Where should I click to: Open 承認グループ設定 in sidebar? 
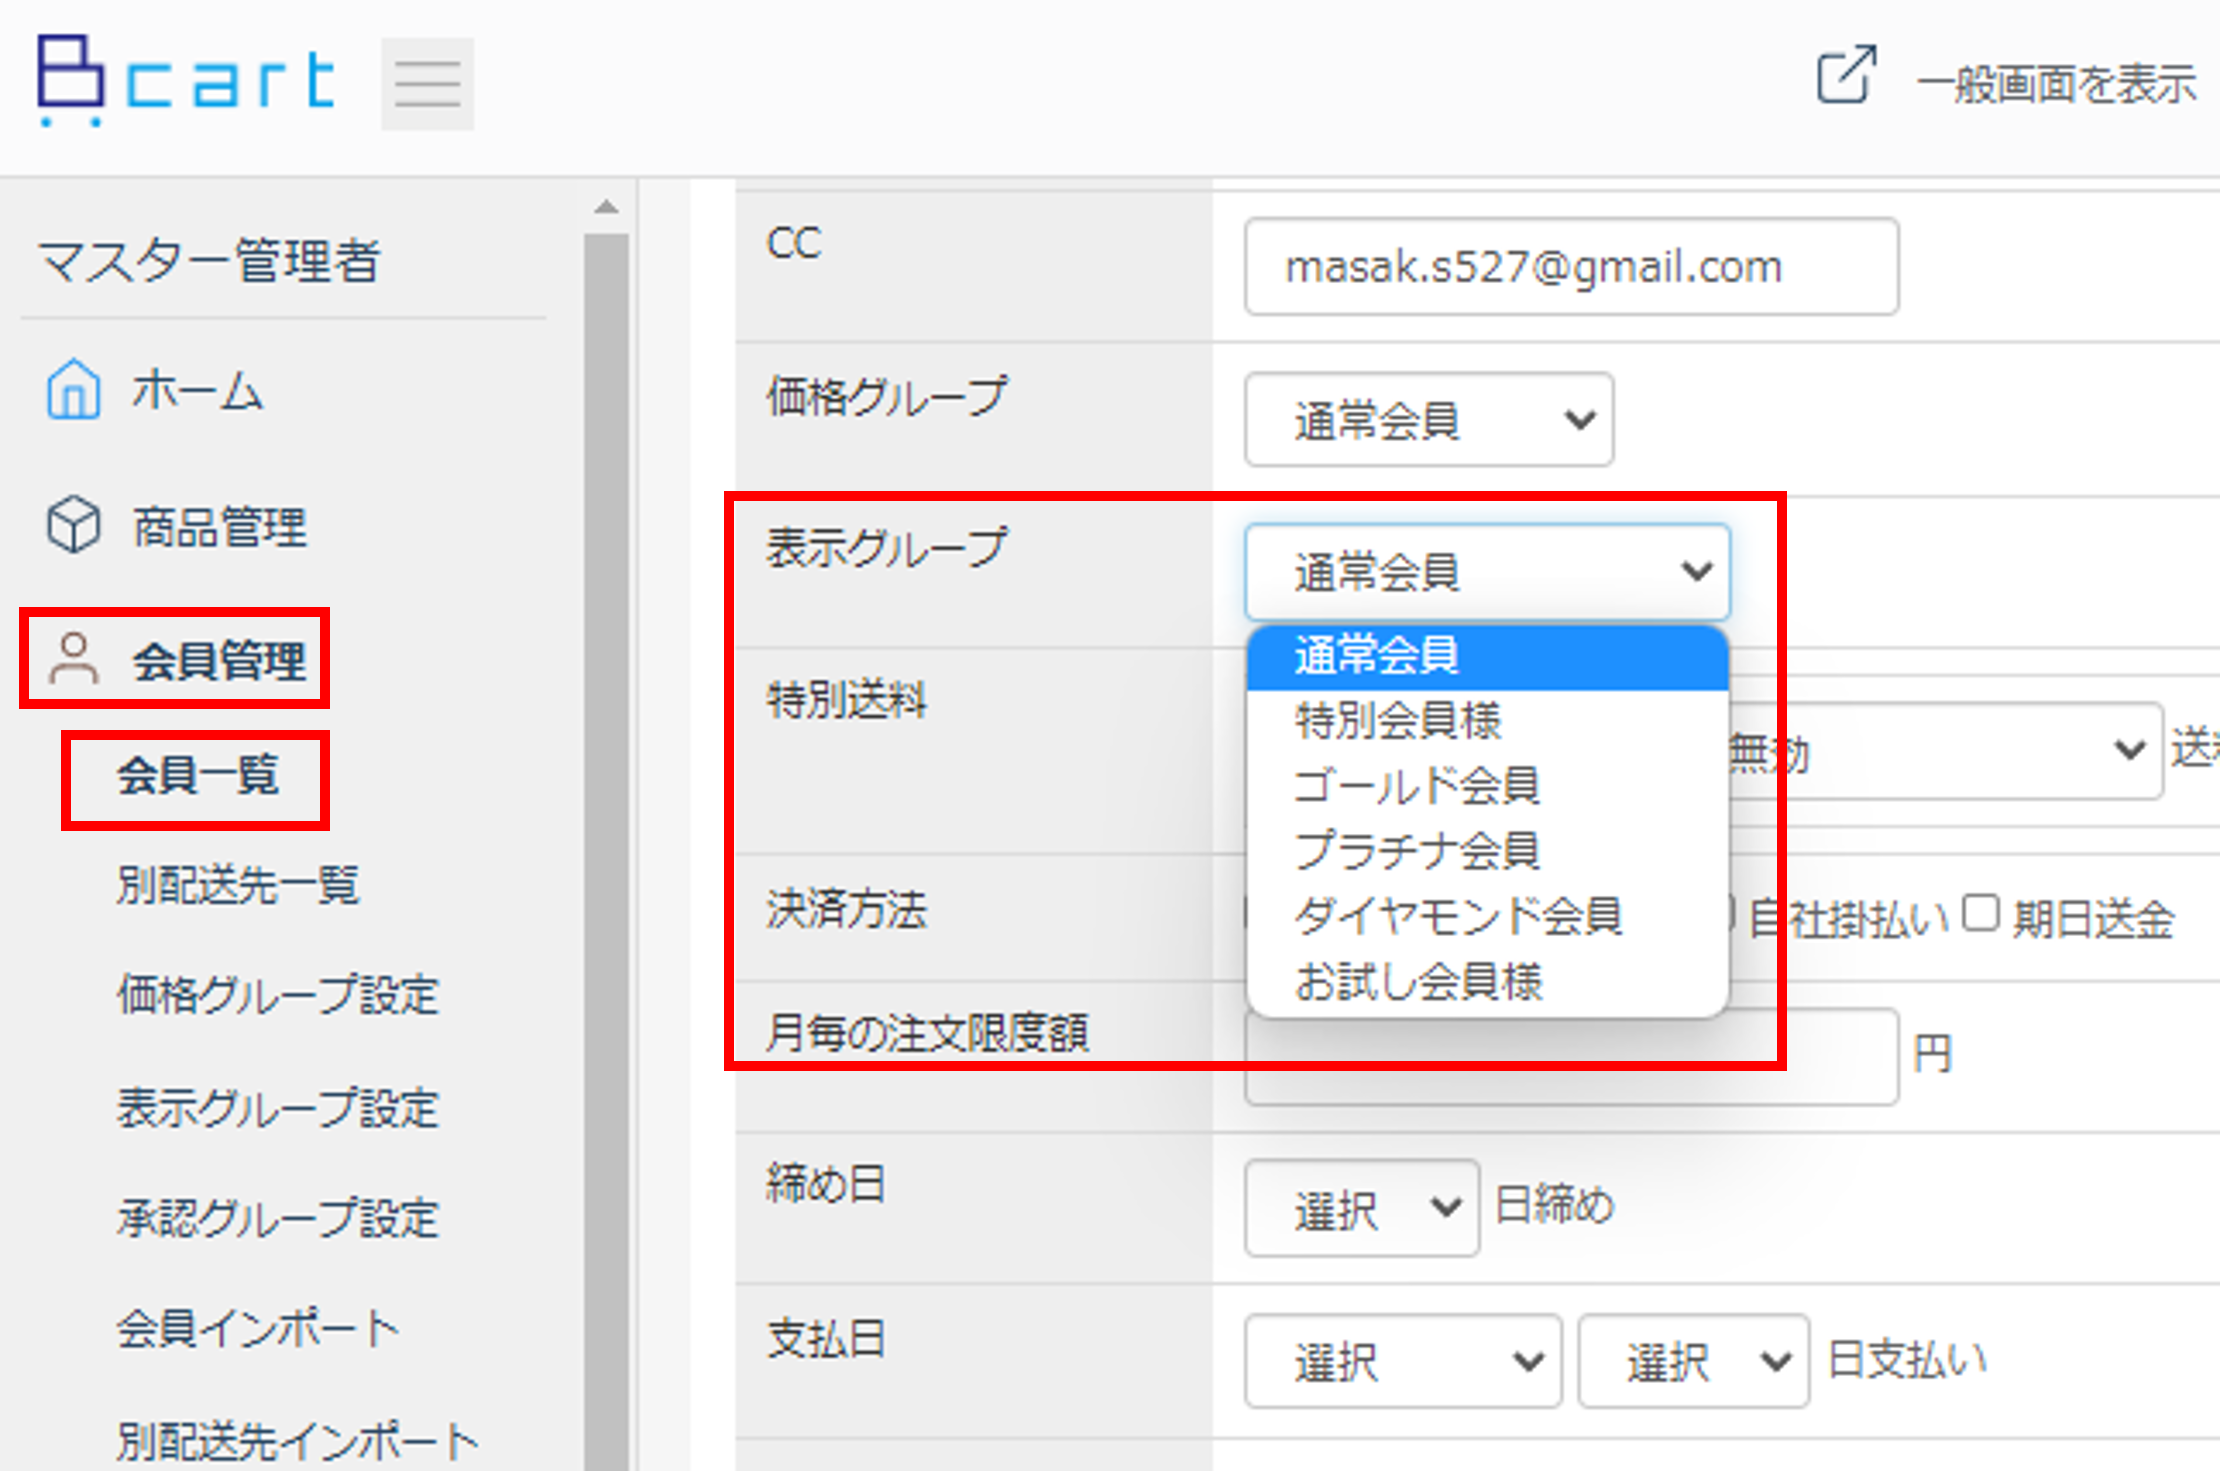[277, 1217]
